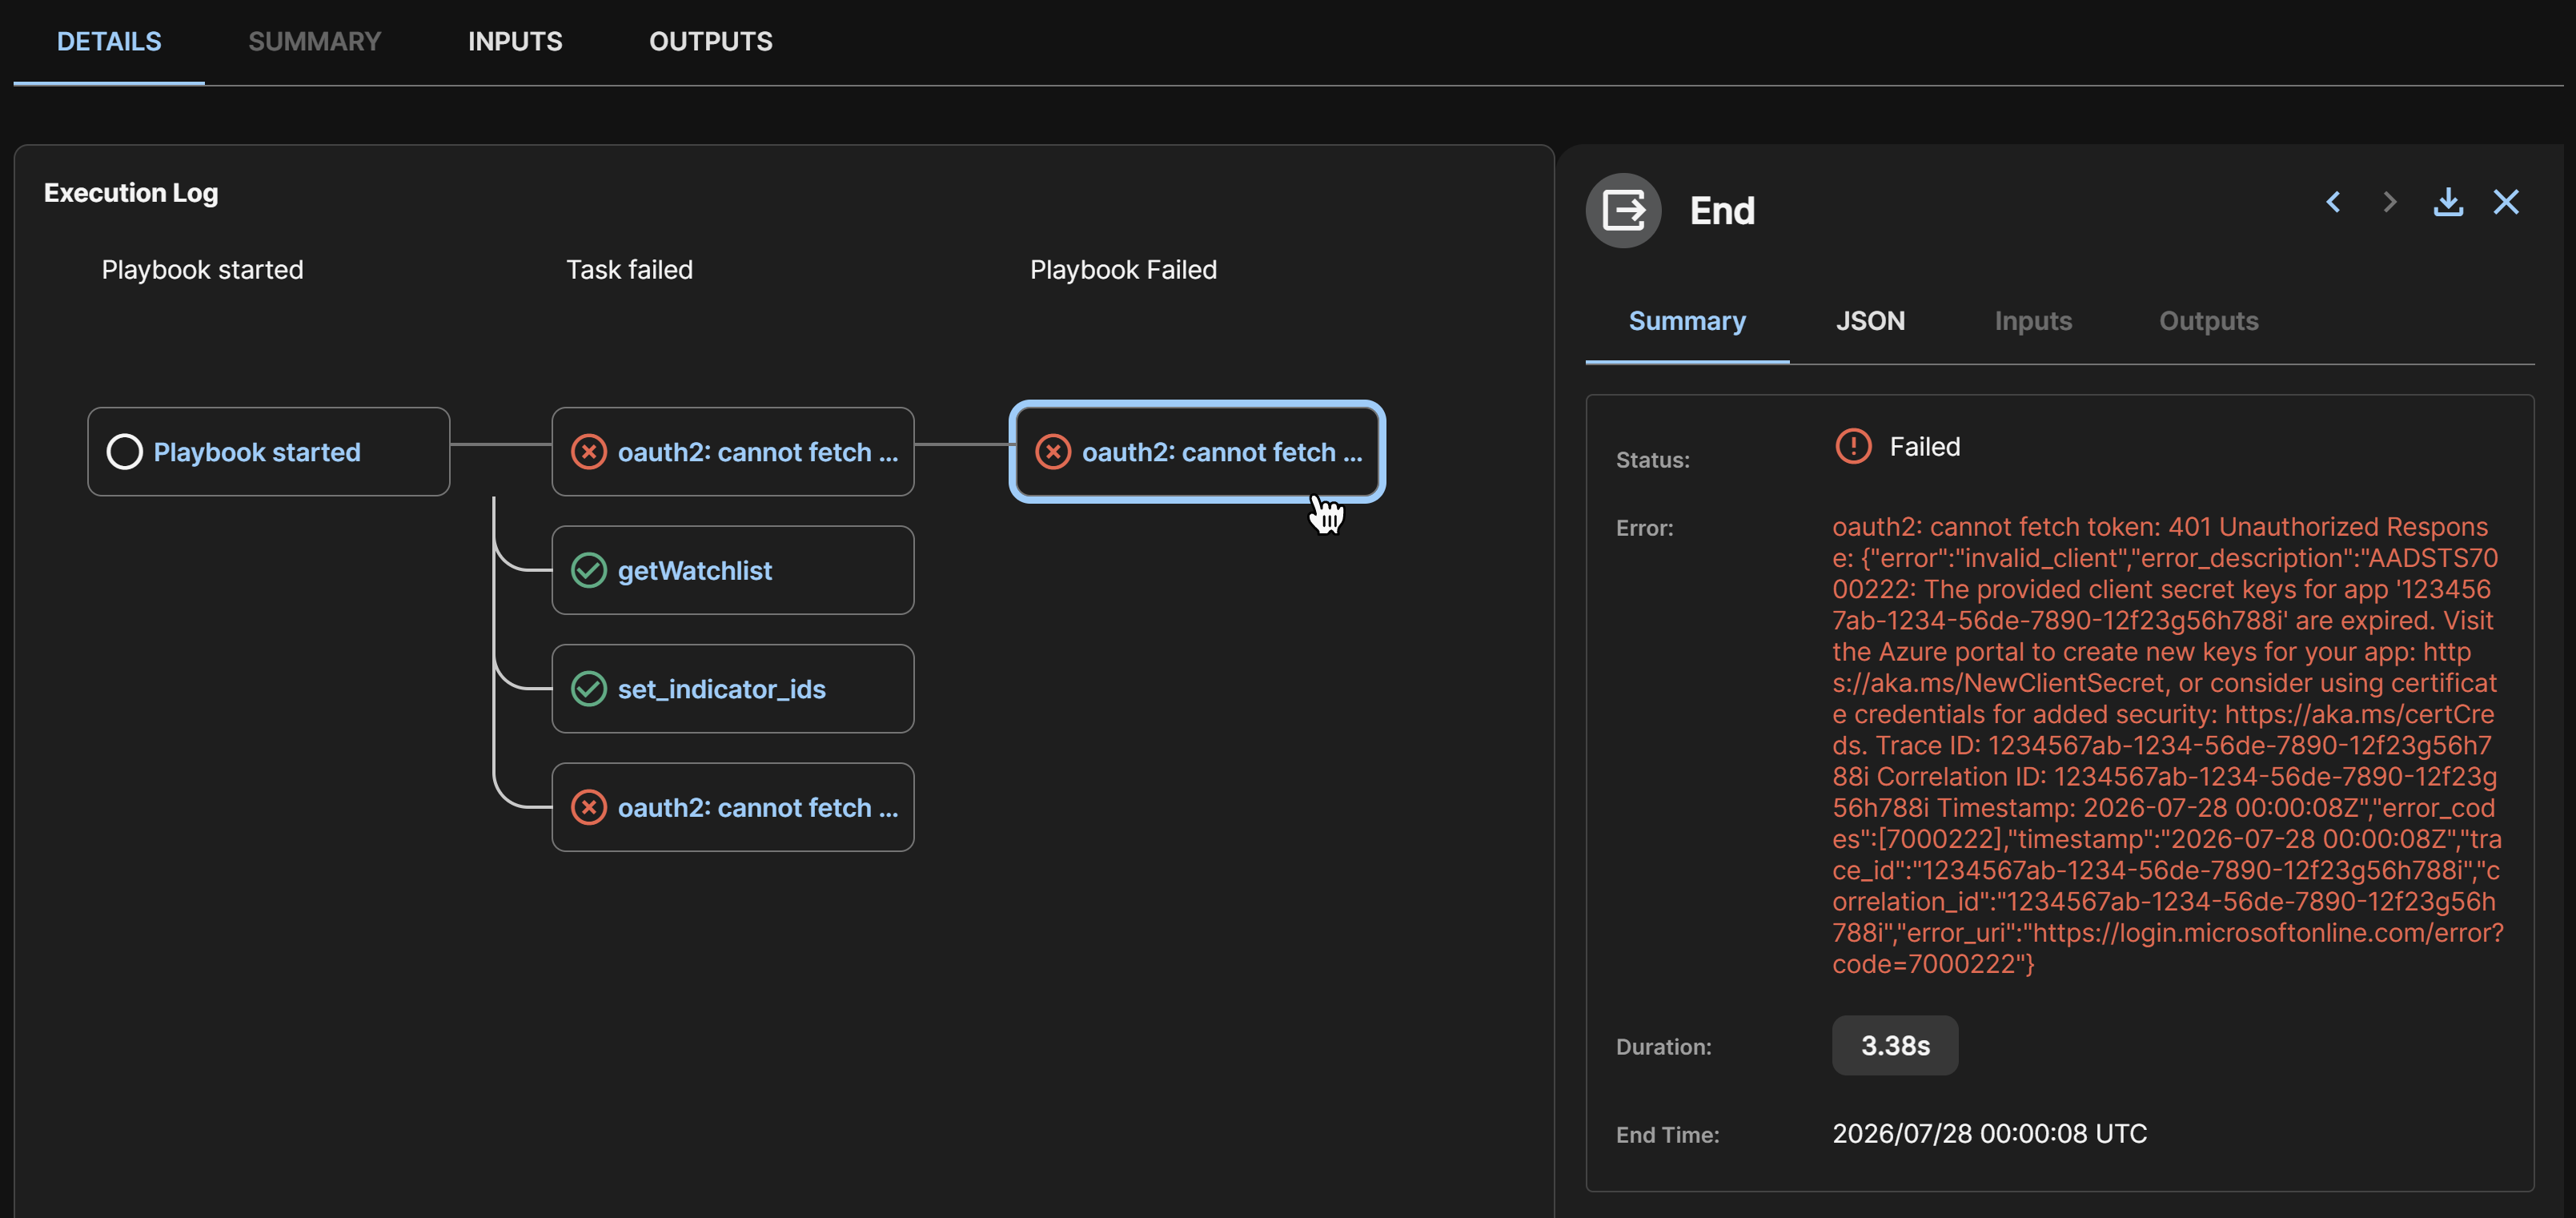2576x1218 pixels.
Task: Click the End Time: field label
Action: [1667, 1135]
